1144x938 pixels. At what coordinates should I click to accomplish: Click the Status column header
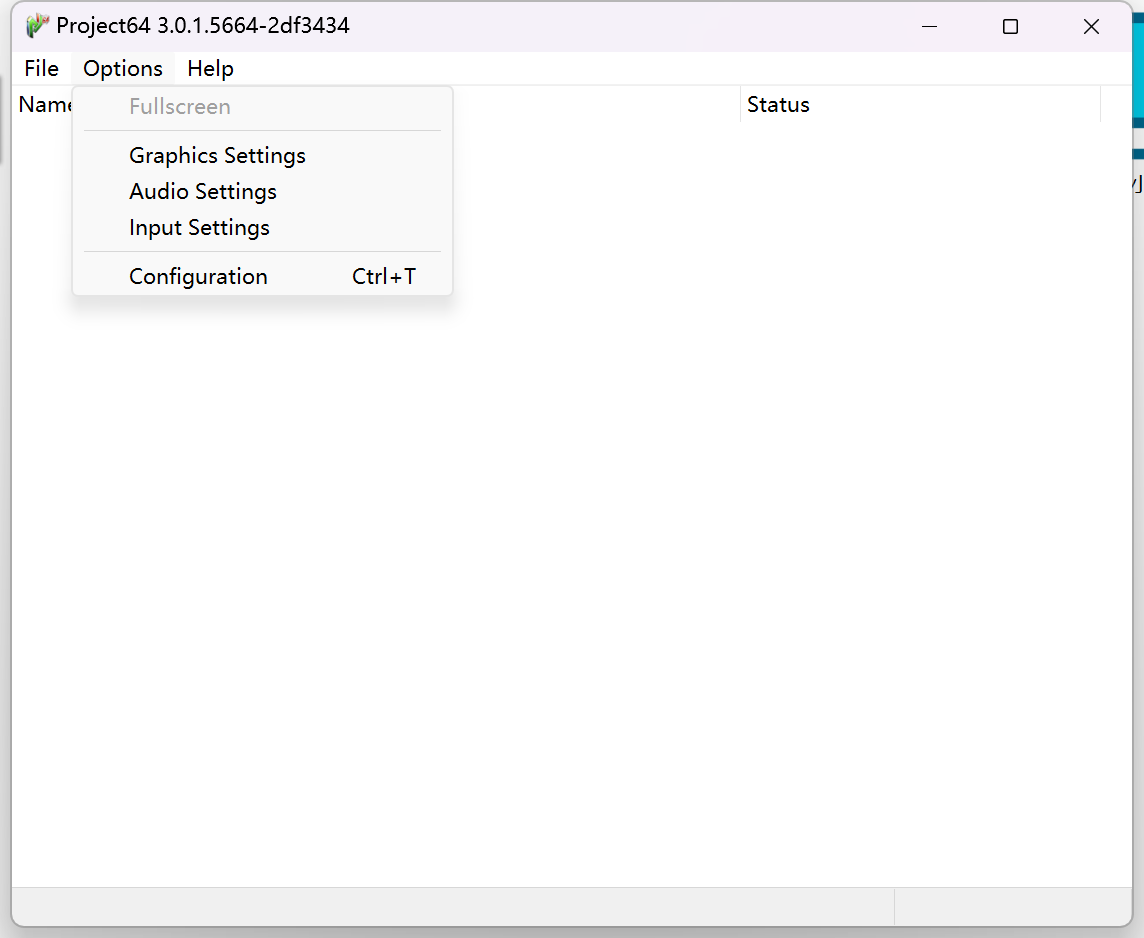tap(920, 104)
